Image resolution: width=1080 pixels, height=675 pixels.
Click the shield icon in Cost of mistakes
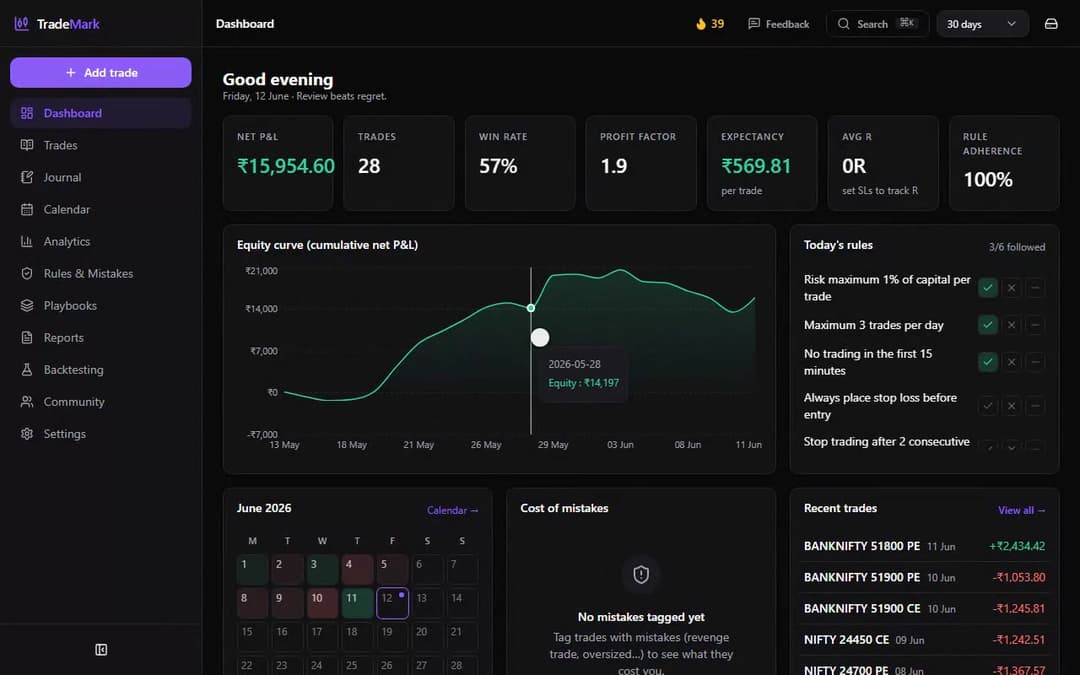[x=641, y=574]
